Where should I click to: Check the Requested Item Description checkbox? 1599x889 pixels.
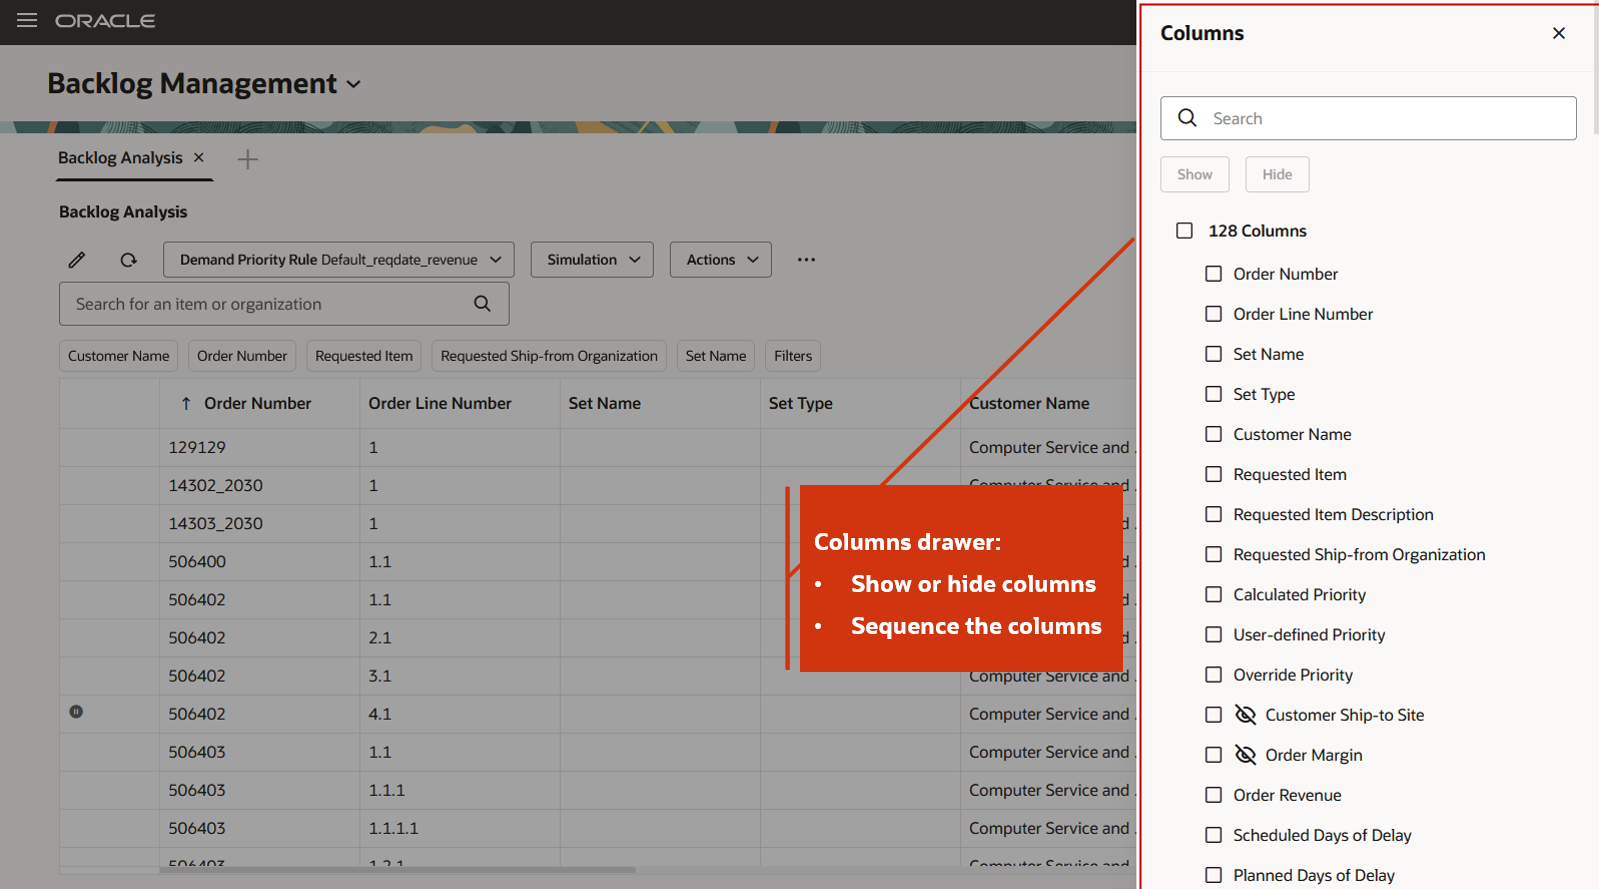click(1214, 514)
